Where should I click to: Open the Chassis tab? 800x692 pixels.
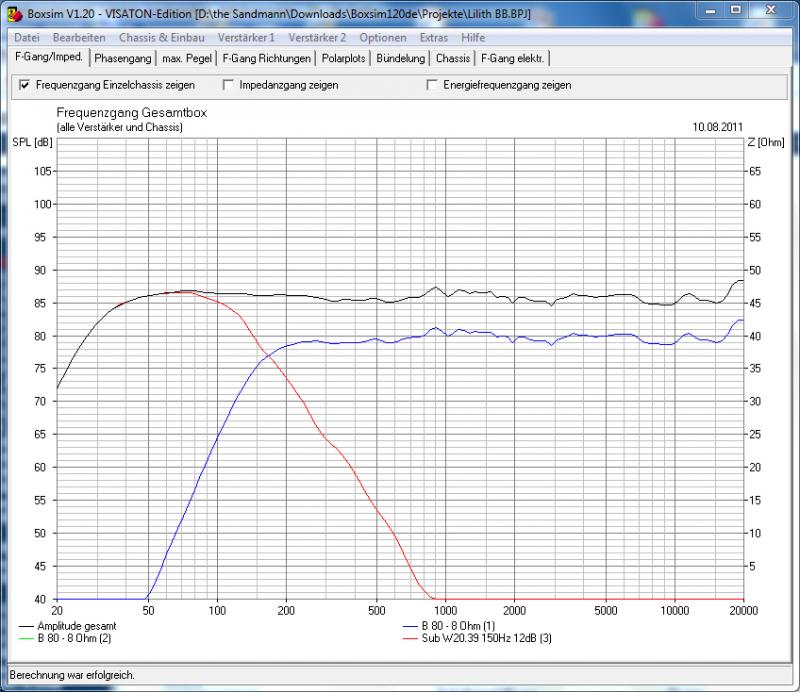tap(453, 58)
